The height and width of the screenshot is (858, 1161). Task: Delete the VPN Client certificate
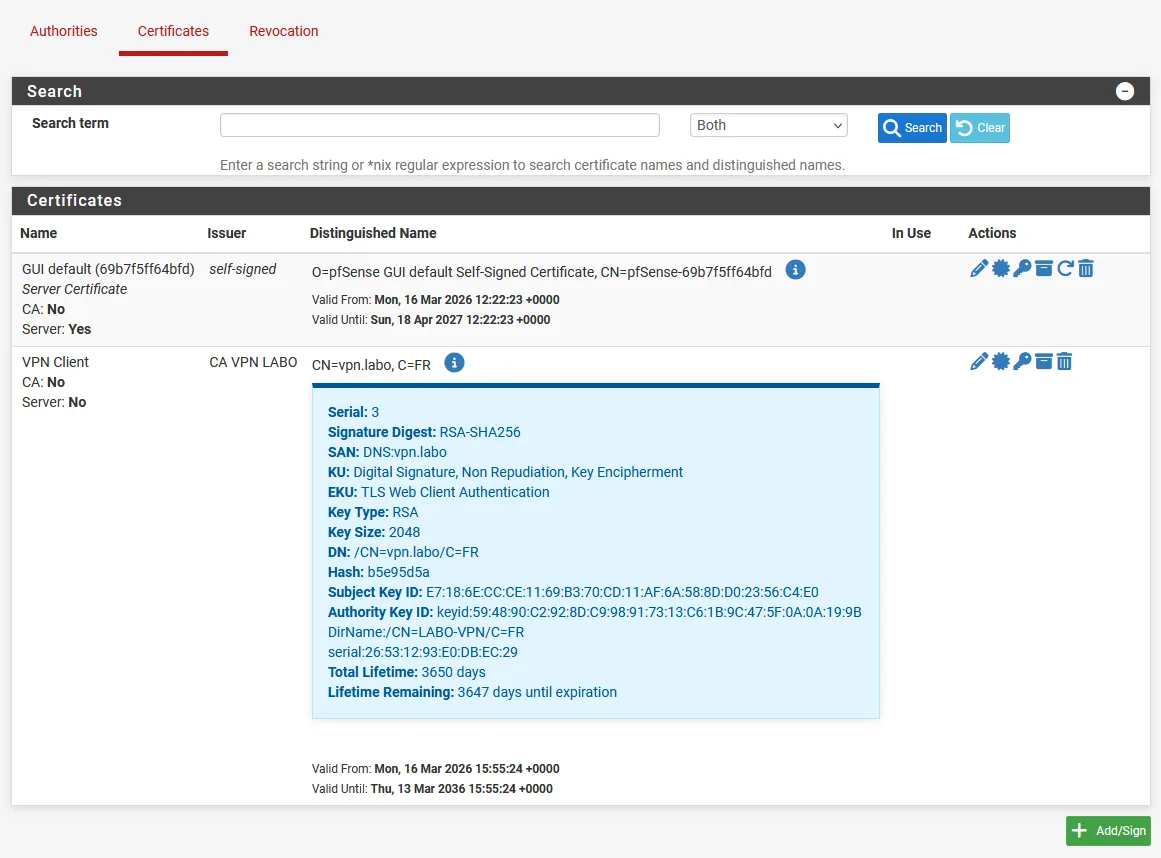[1065, 361]
